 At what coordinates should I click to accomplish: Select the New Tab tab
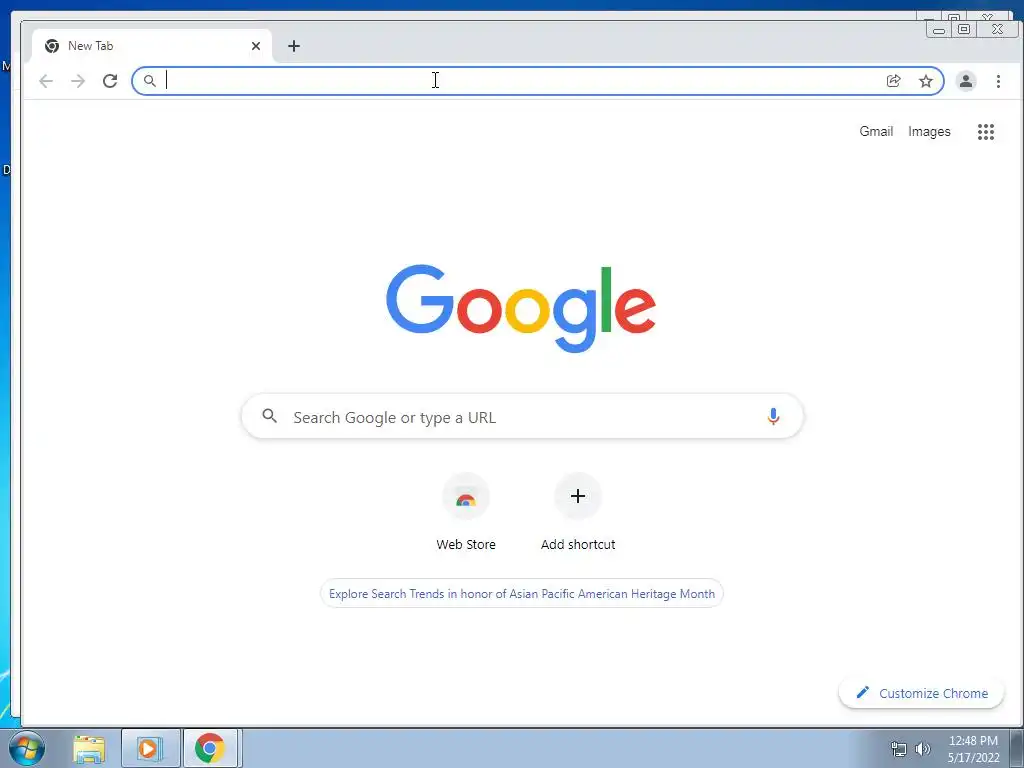point(152,46)
